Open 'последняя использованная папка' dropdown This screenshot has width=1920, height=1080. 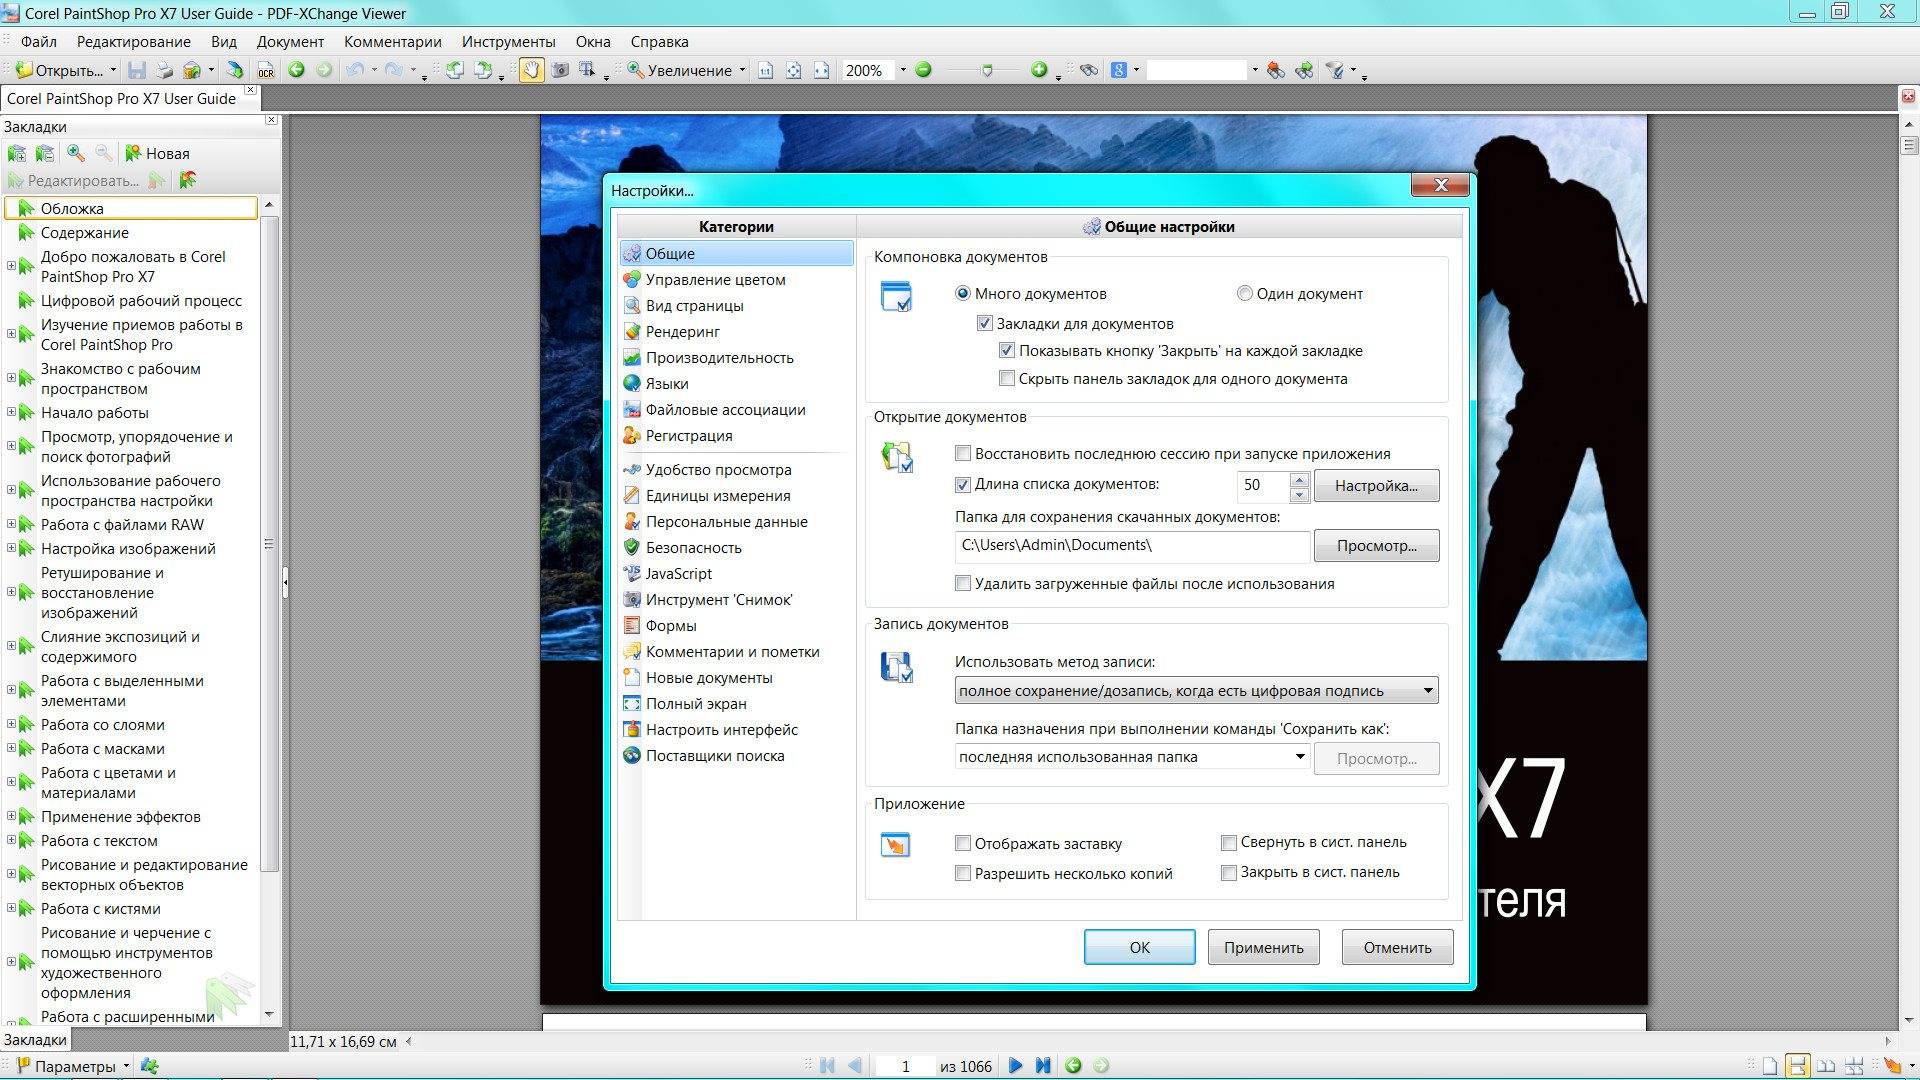1299,757
